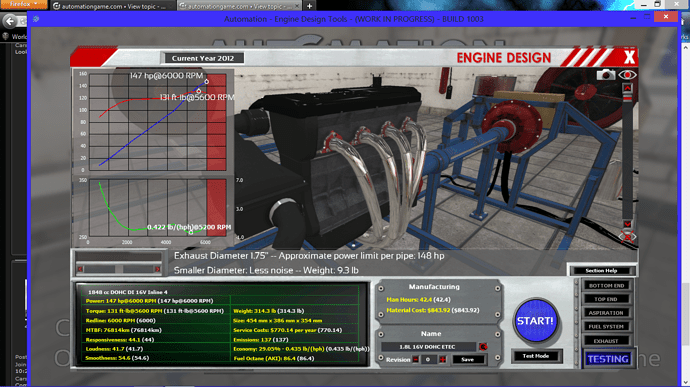
Task: Open the Bottom End section
Action: 606,285
